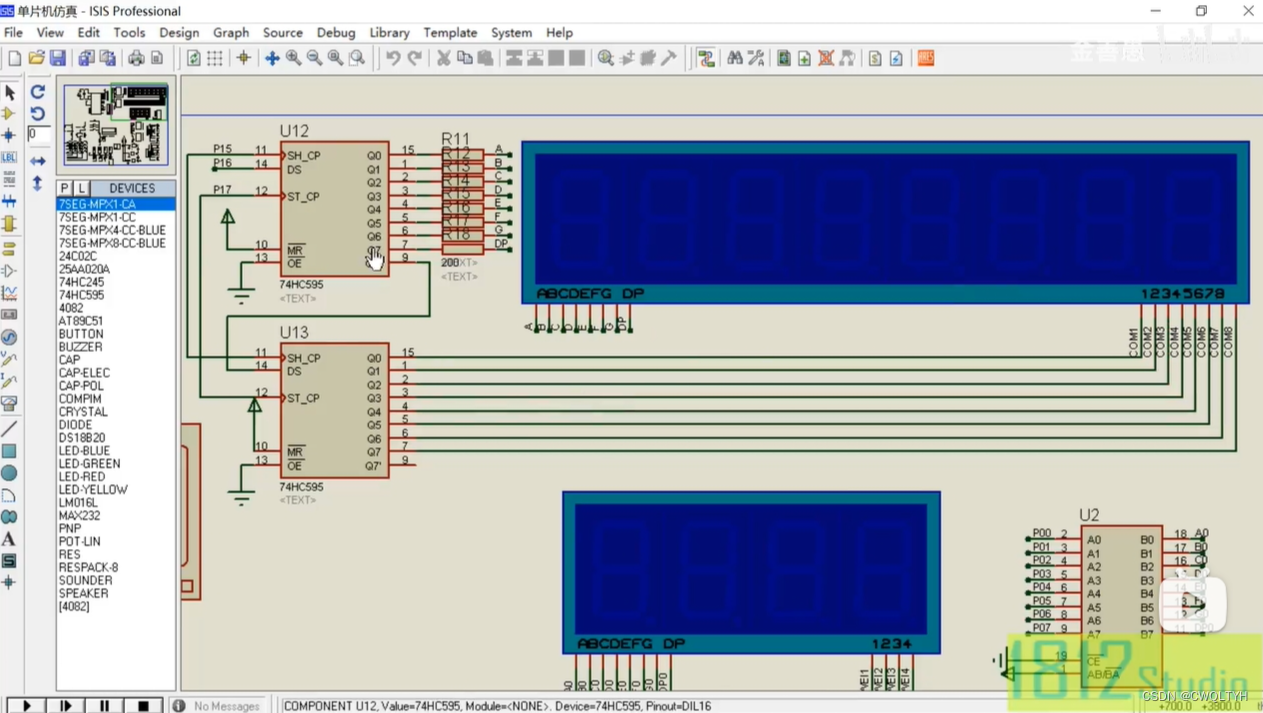
Task: Click the rotate anticlockwise icon
Action: point(38,113)
